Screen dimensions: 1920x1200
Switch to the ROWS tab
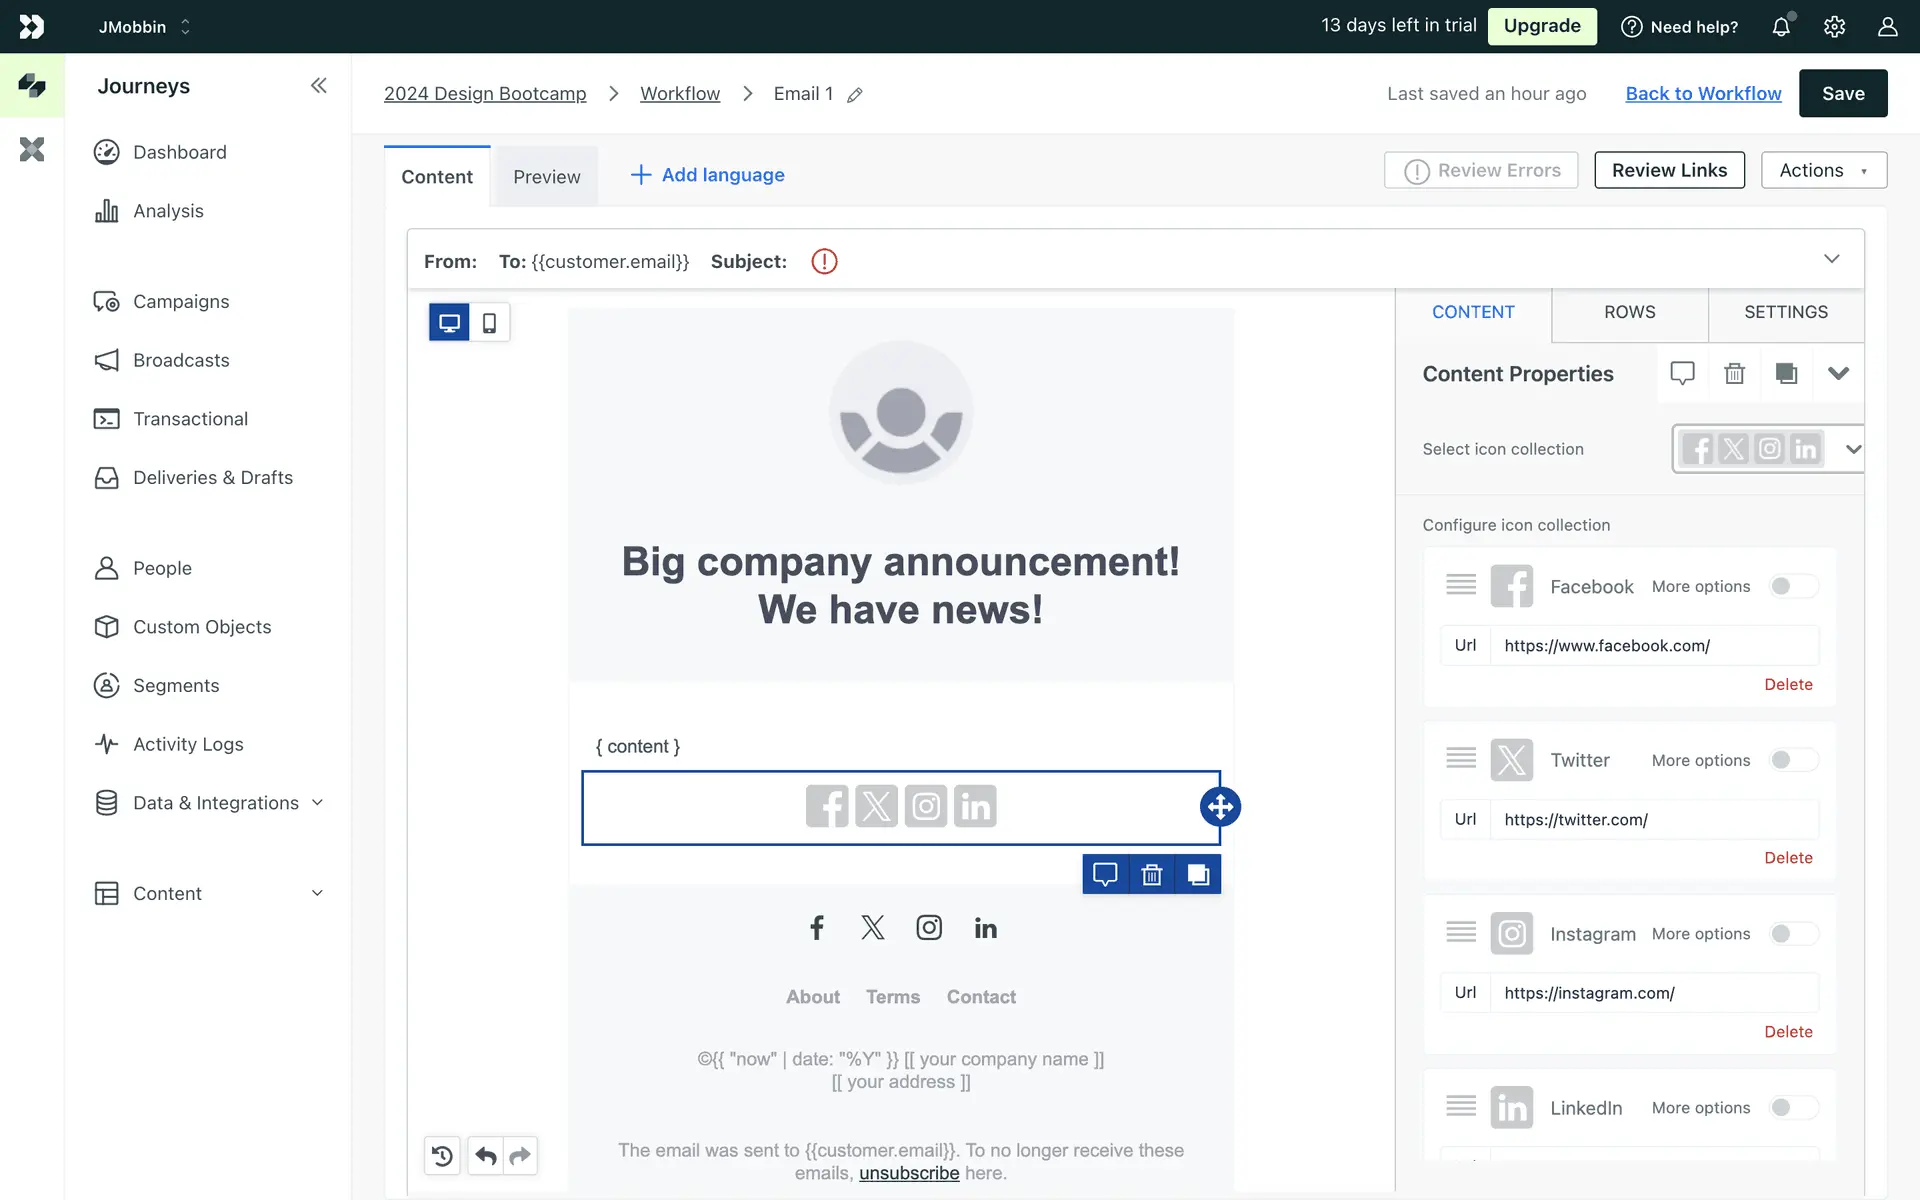(1629, 312)
